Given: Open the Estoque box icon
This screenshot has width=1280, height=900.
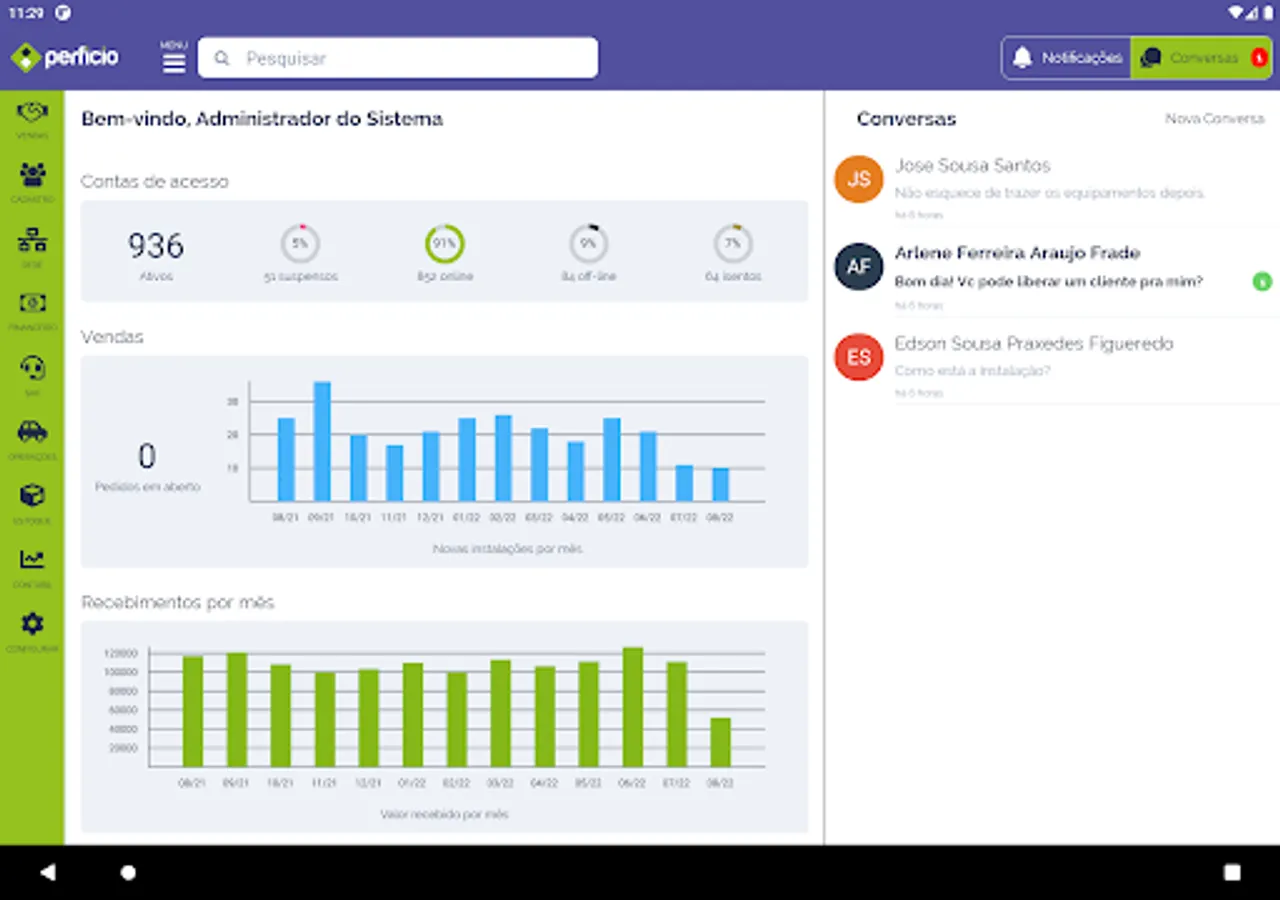Looking at the screenshot, I should pos(32,503).
